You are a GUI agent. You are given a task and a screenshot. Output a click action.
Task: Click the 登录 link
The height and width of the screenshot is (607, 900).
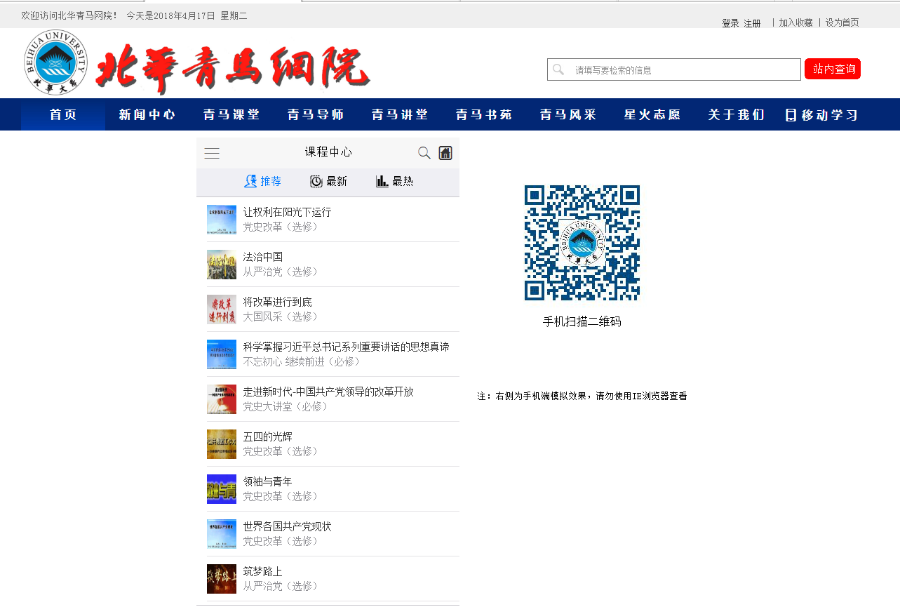coord(730,23)
